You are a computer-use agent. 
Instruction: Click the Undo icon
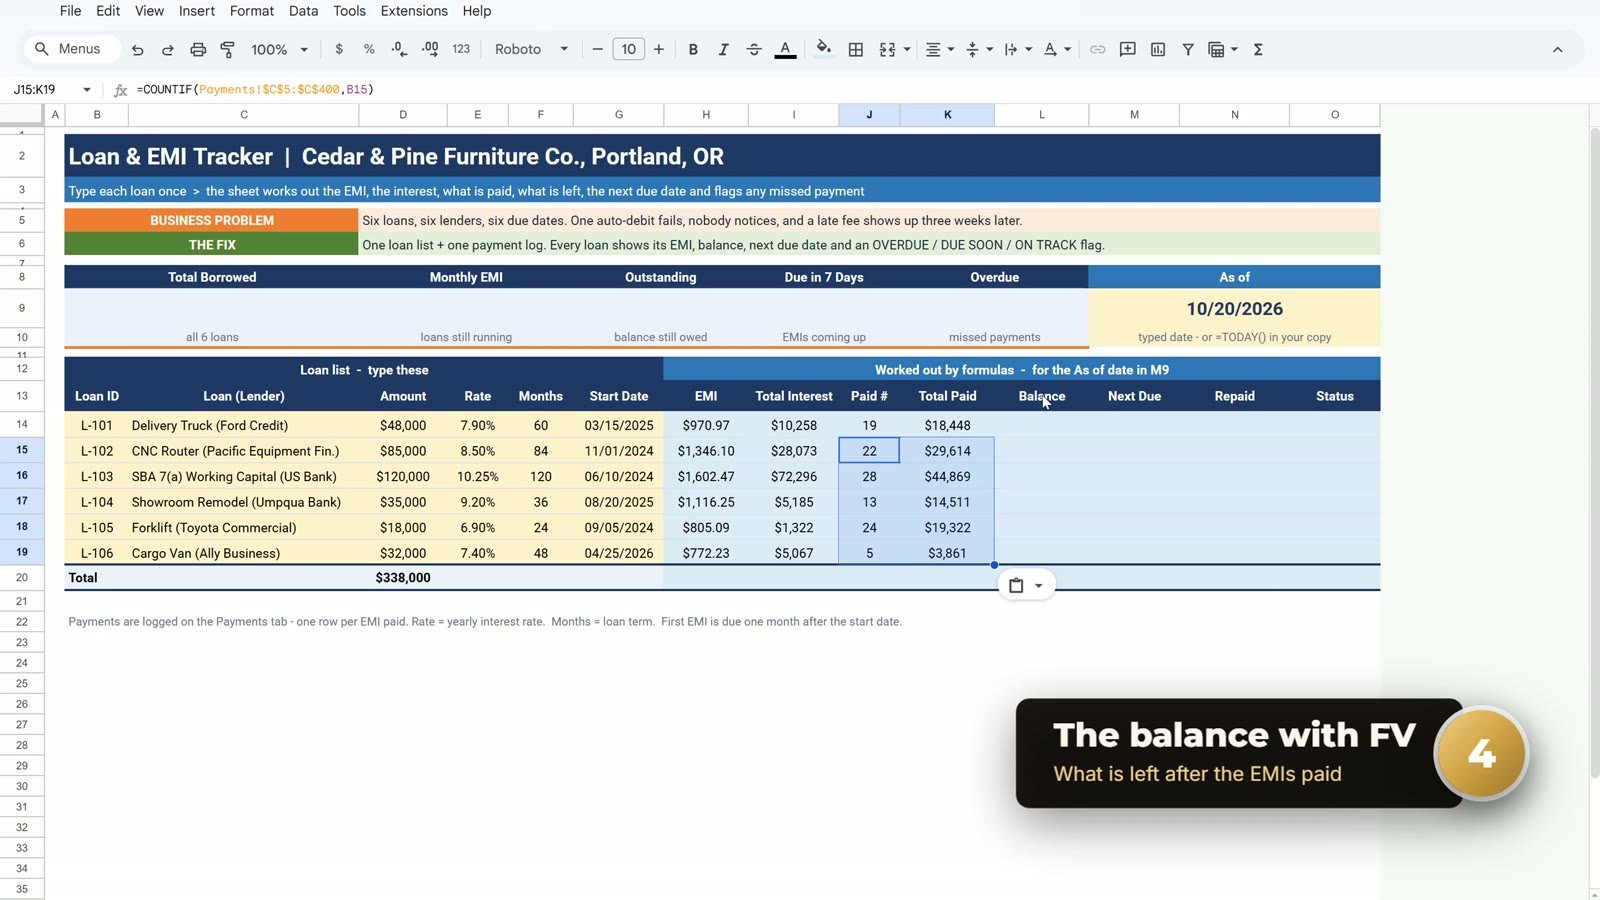tap(137, 49)
